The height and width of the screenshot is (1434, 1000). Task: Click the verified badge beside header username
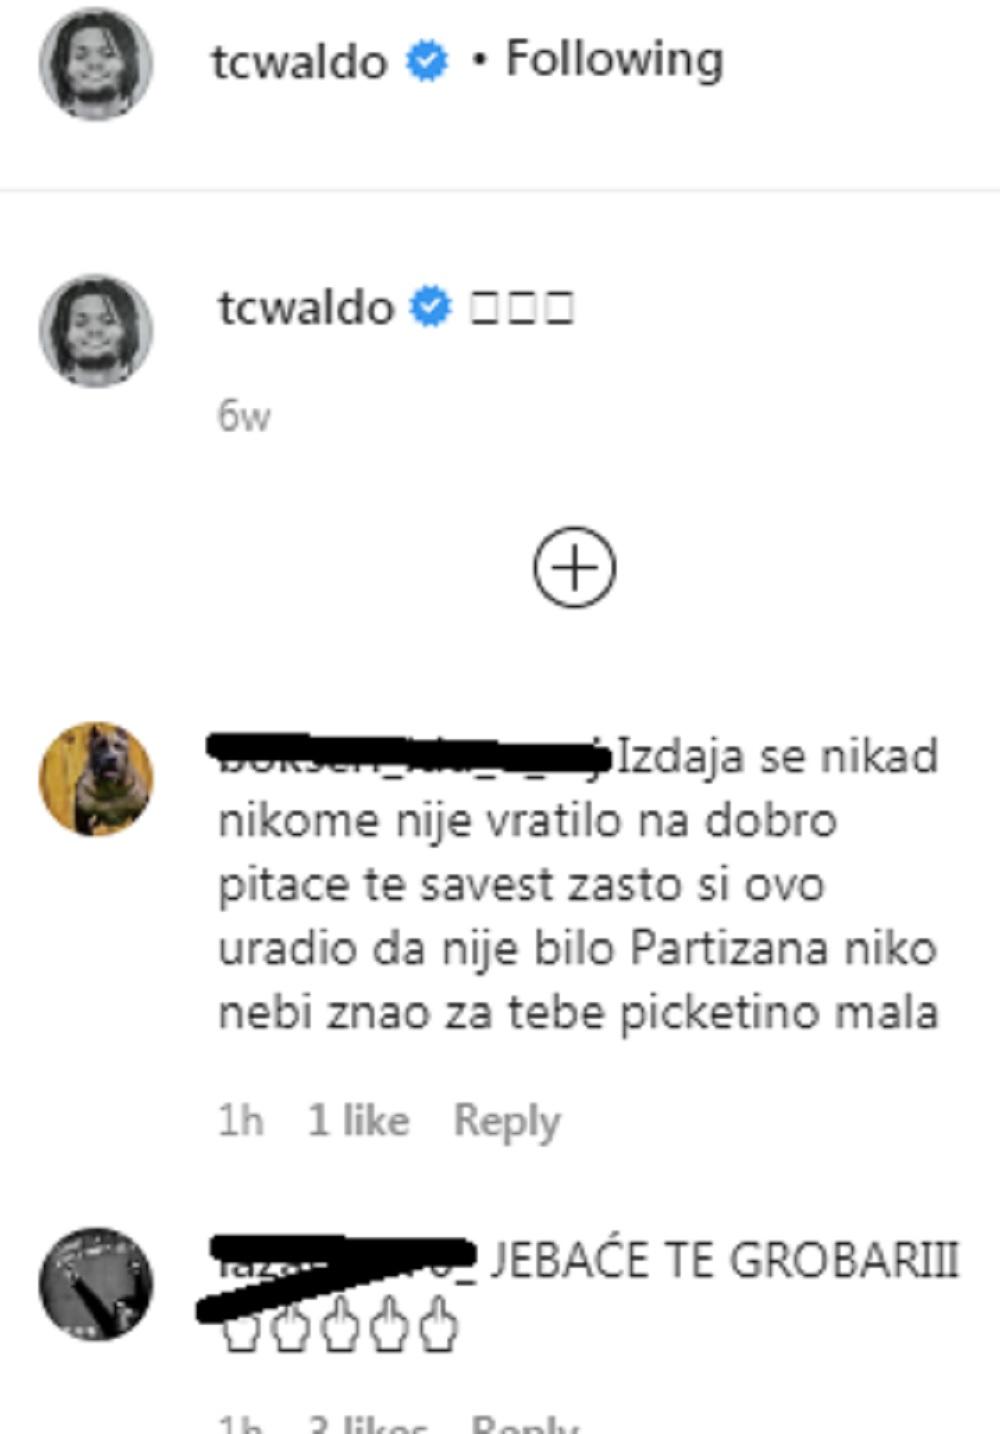[426, 61]
